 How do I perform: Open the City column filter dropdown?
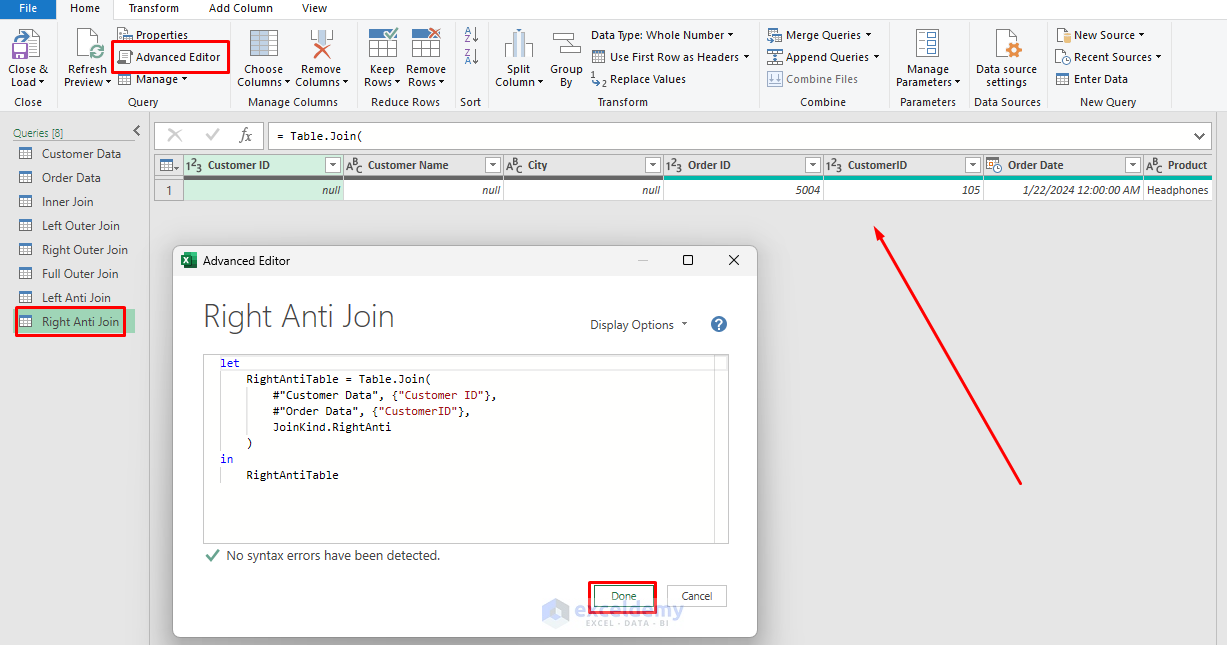coord(652,165)
